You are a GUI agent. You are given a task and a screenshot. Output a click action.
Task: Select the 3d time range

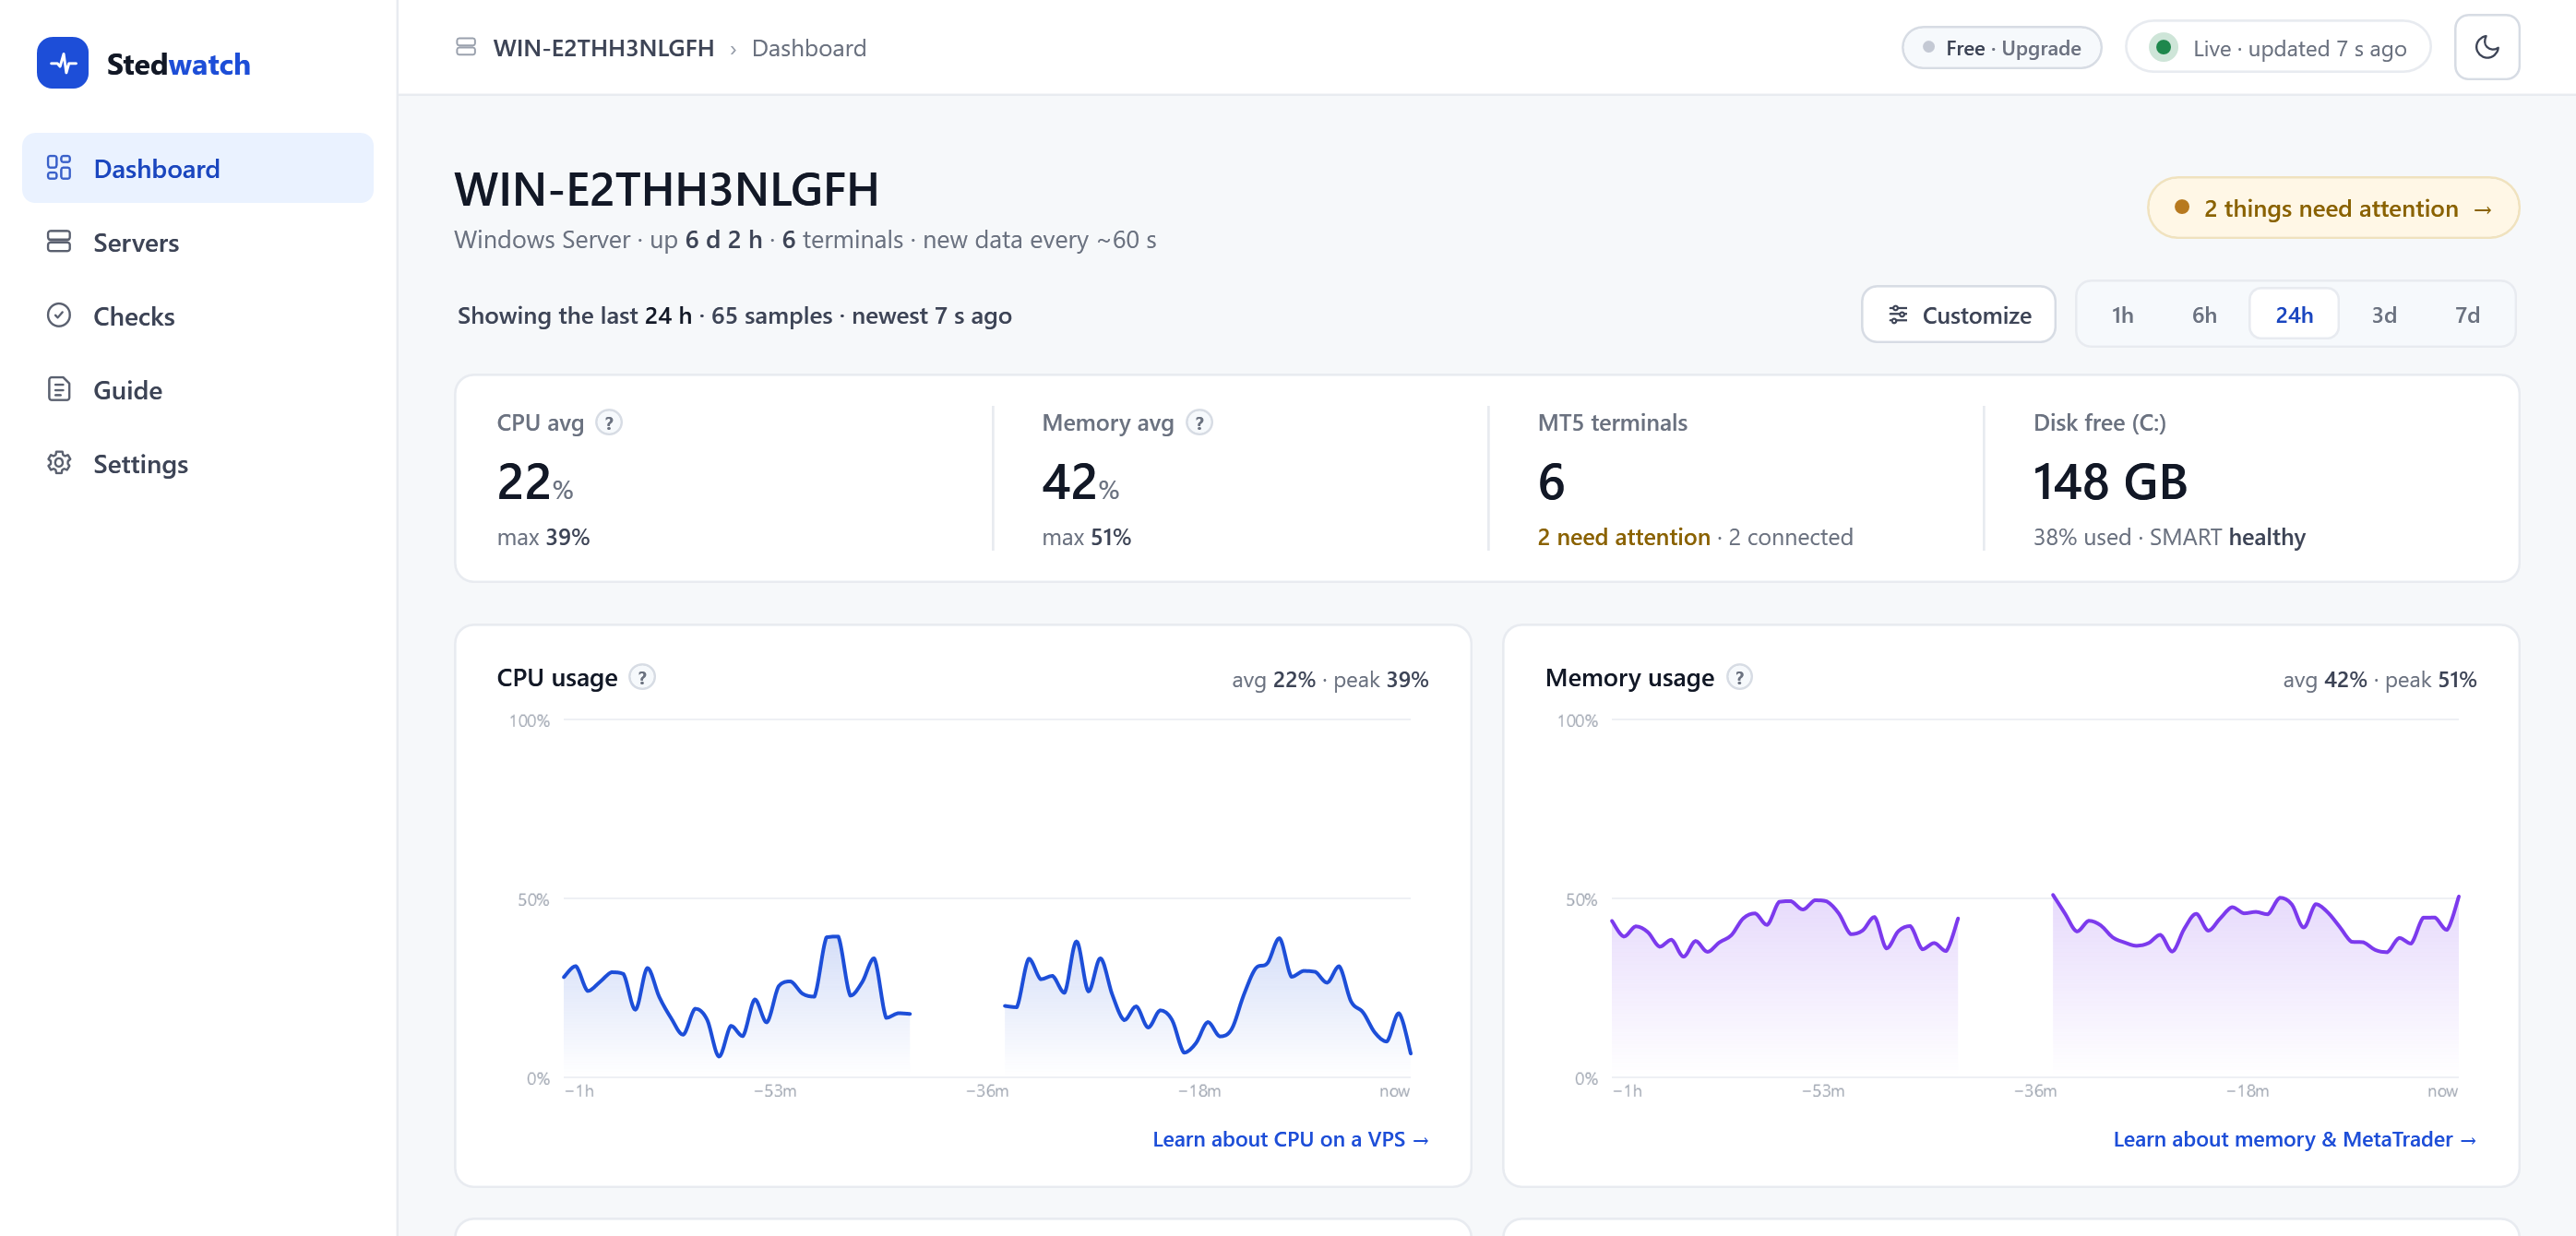click(x=2384, y=315)
